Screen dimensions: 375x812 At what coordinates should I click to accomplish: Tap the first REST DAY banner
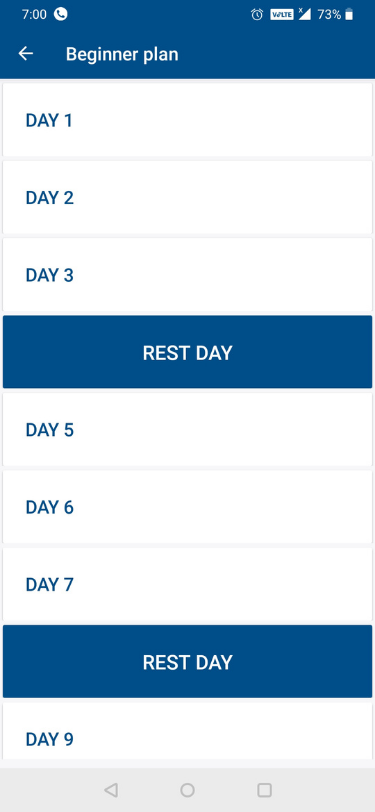(188, 352)
